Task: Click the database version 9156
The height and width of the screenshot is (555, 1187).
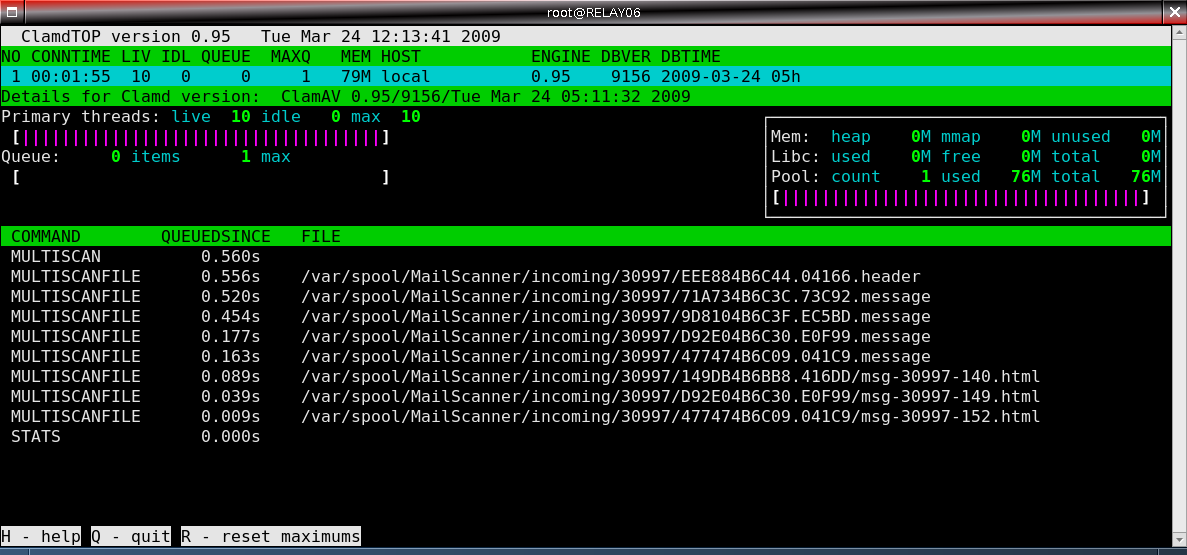Action: point(631,76)
